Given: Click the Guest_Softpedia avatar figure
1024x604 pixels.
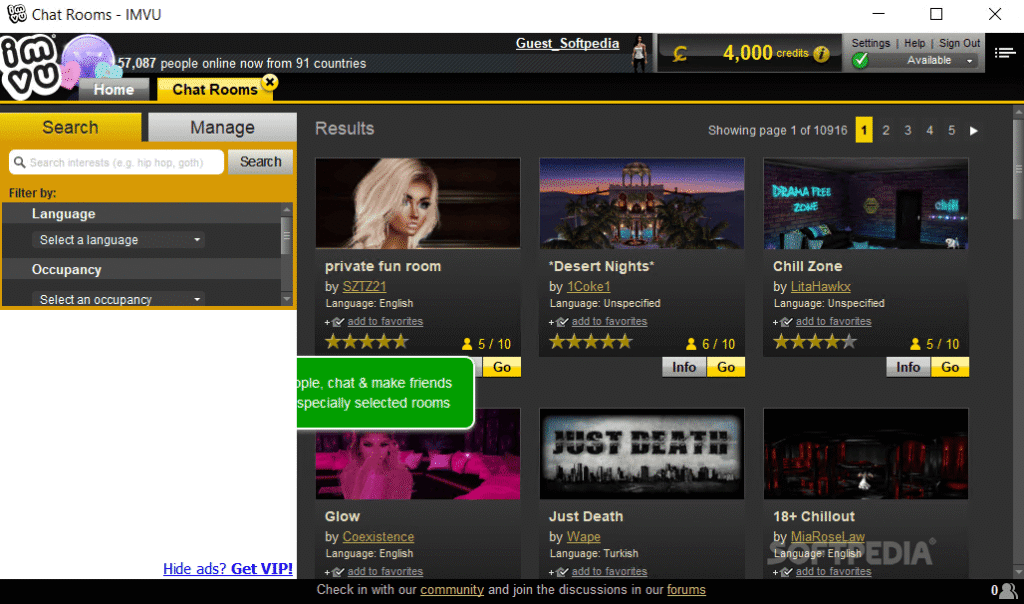Looking at the screenshot, I should tap(640, 54).
